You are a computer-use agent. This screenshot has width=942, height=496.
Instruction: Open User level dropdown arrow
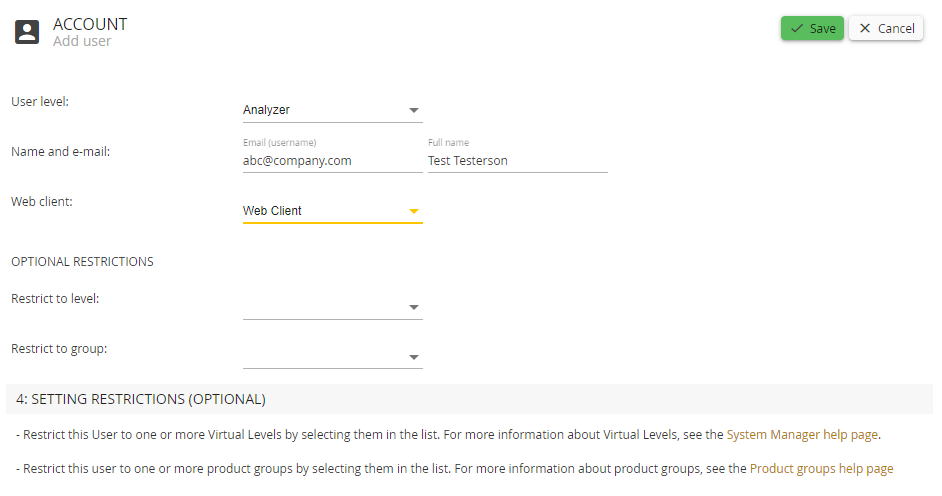tap(413, 110)
